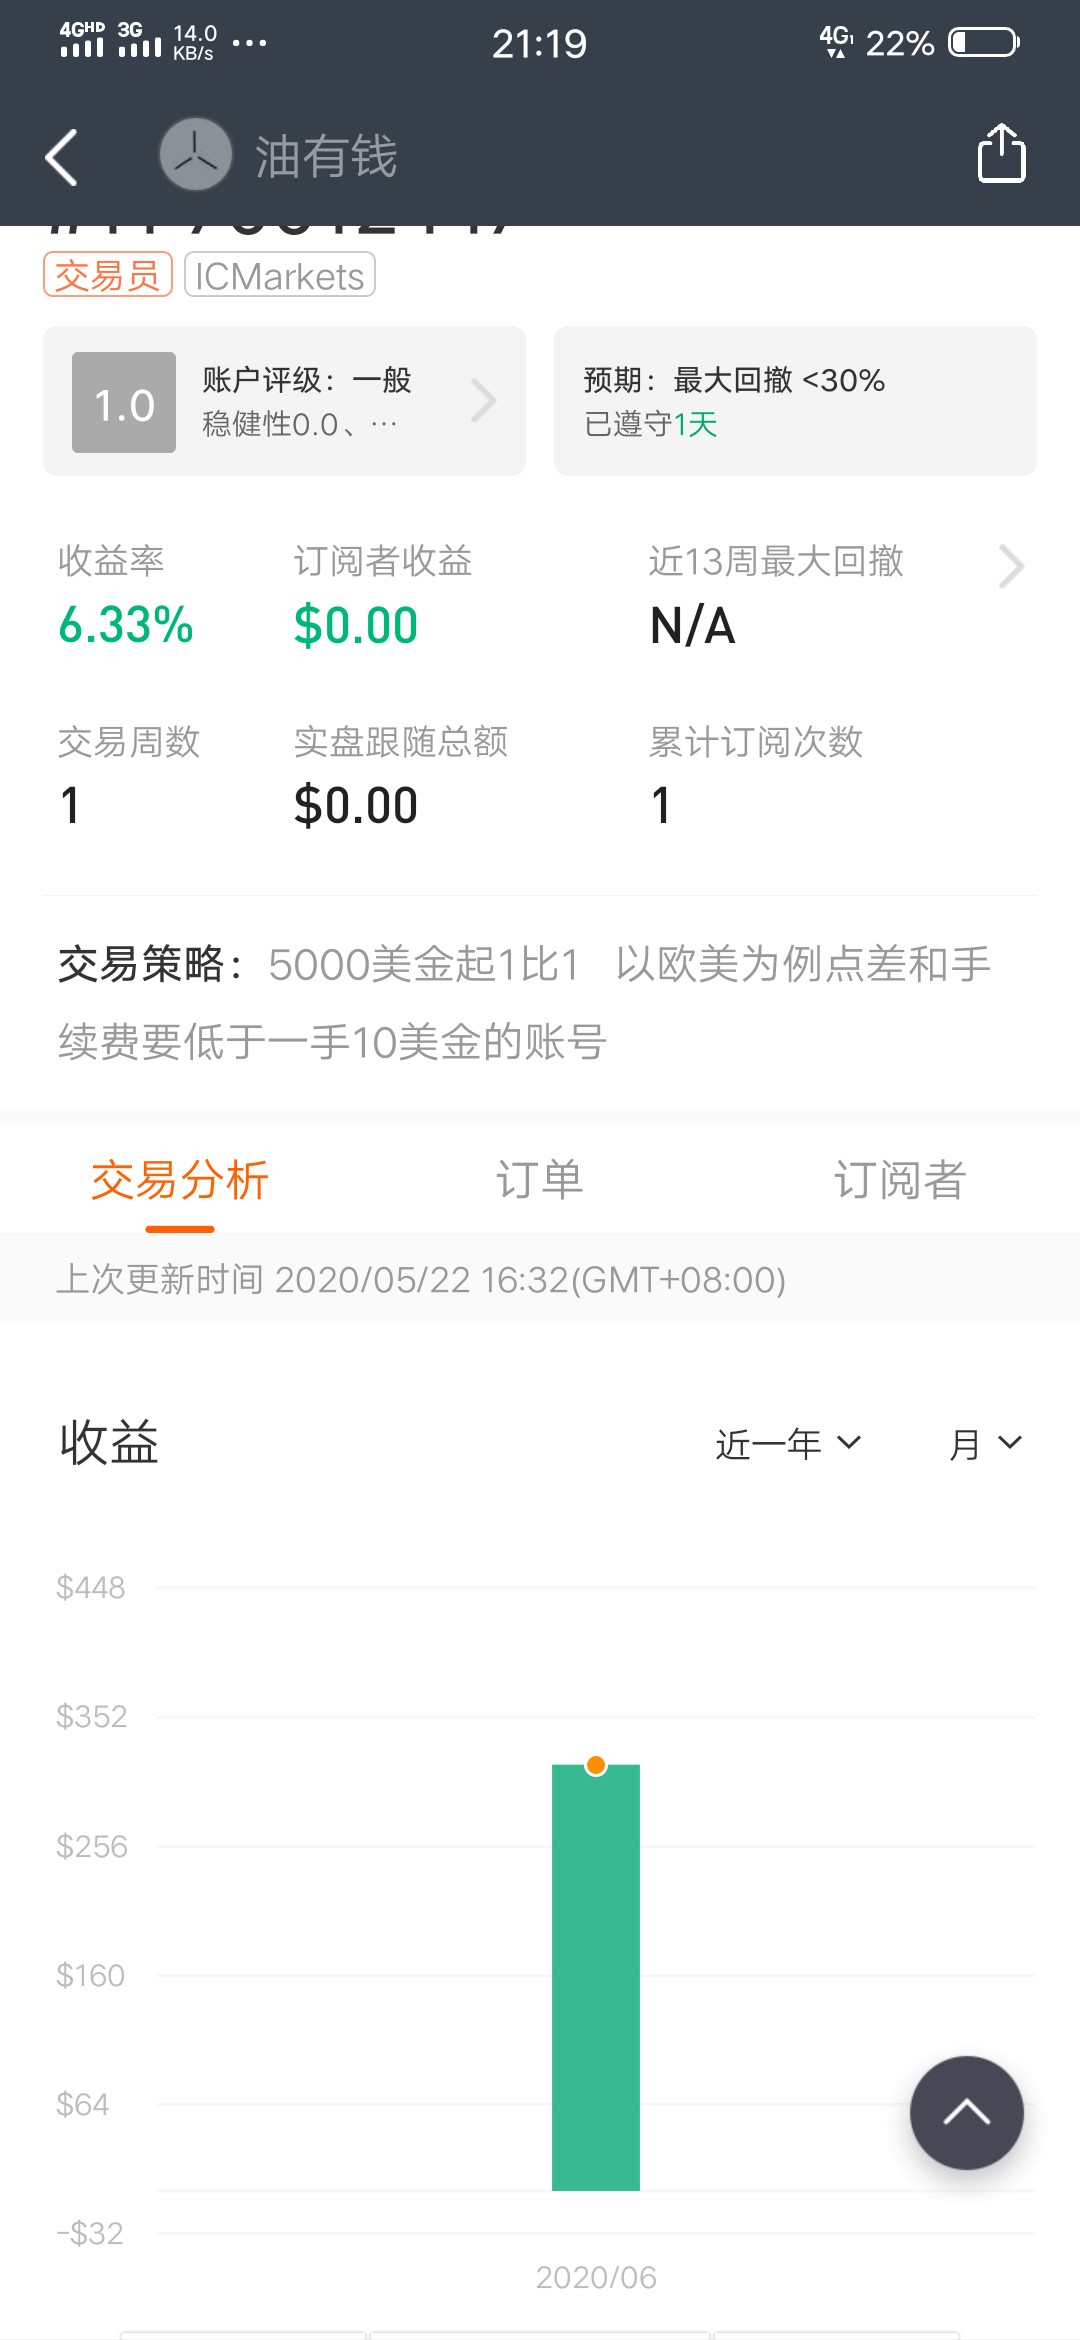Switch to the 订单 tab

pos(540,1180)
